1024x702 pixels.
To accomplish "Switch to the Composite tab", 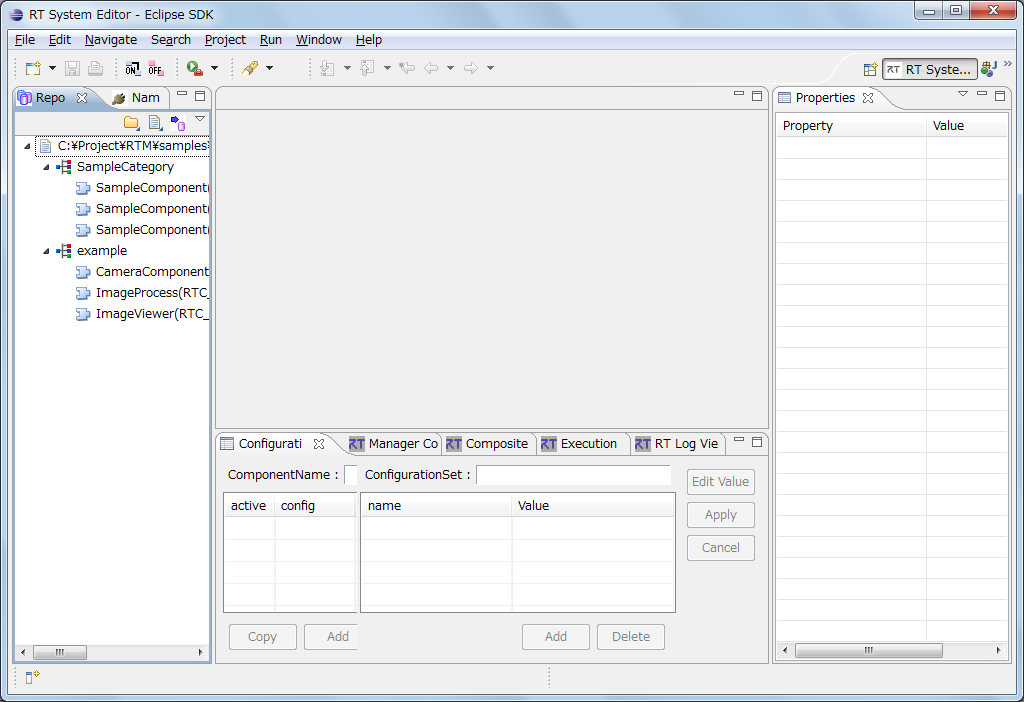I will (x=487, y=444).
